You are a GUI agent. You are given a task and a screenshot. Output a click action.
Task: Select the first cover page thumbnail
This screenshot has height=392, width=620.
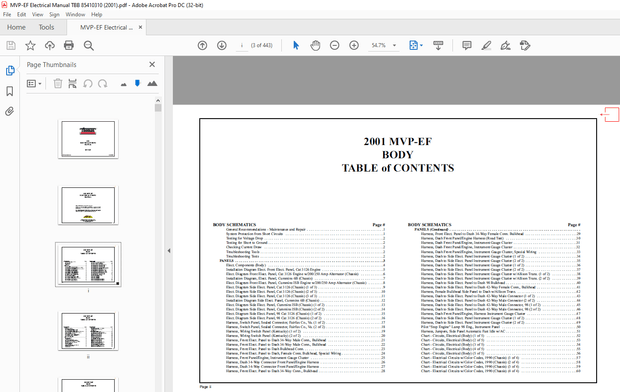pos(88,139)
